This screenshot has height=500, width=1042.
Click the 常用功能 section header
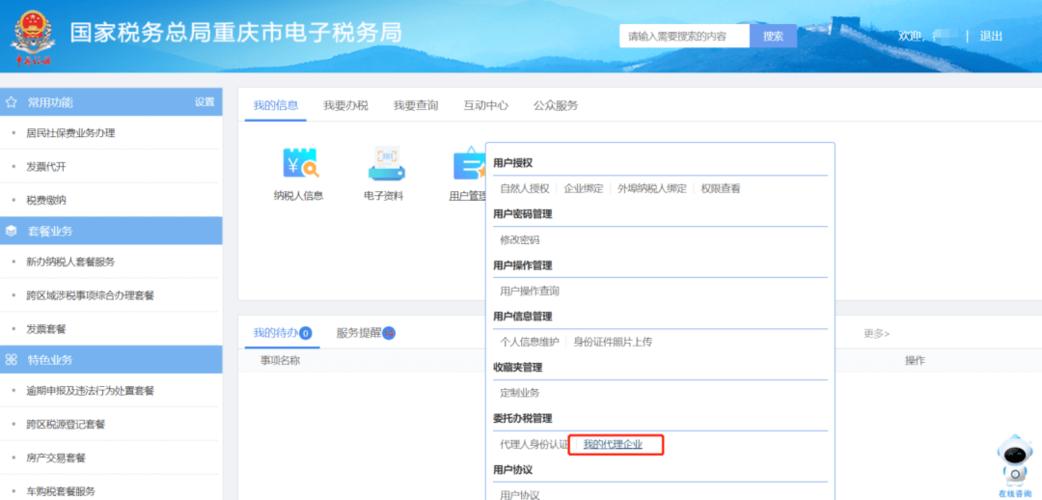click(111, 102)
